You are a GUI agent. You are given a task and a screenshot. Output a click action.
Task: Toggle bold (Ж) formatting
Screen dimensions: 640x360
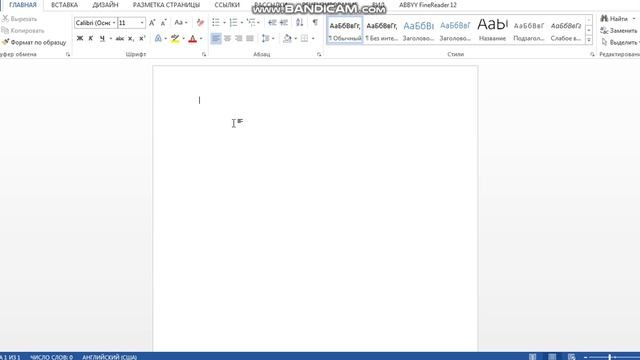[80, 38]
